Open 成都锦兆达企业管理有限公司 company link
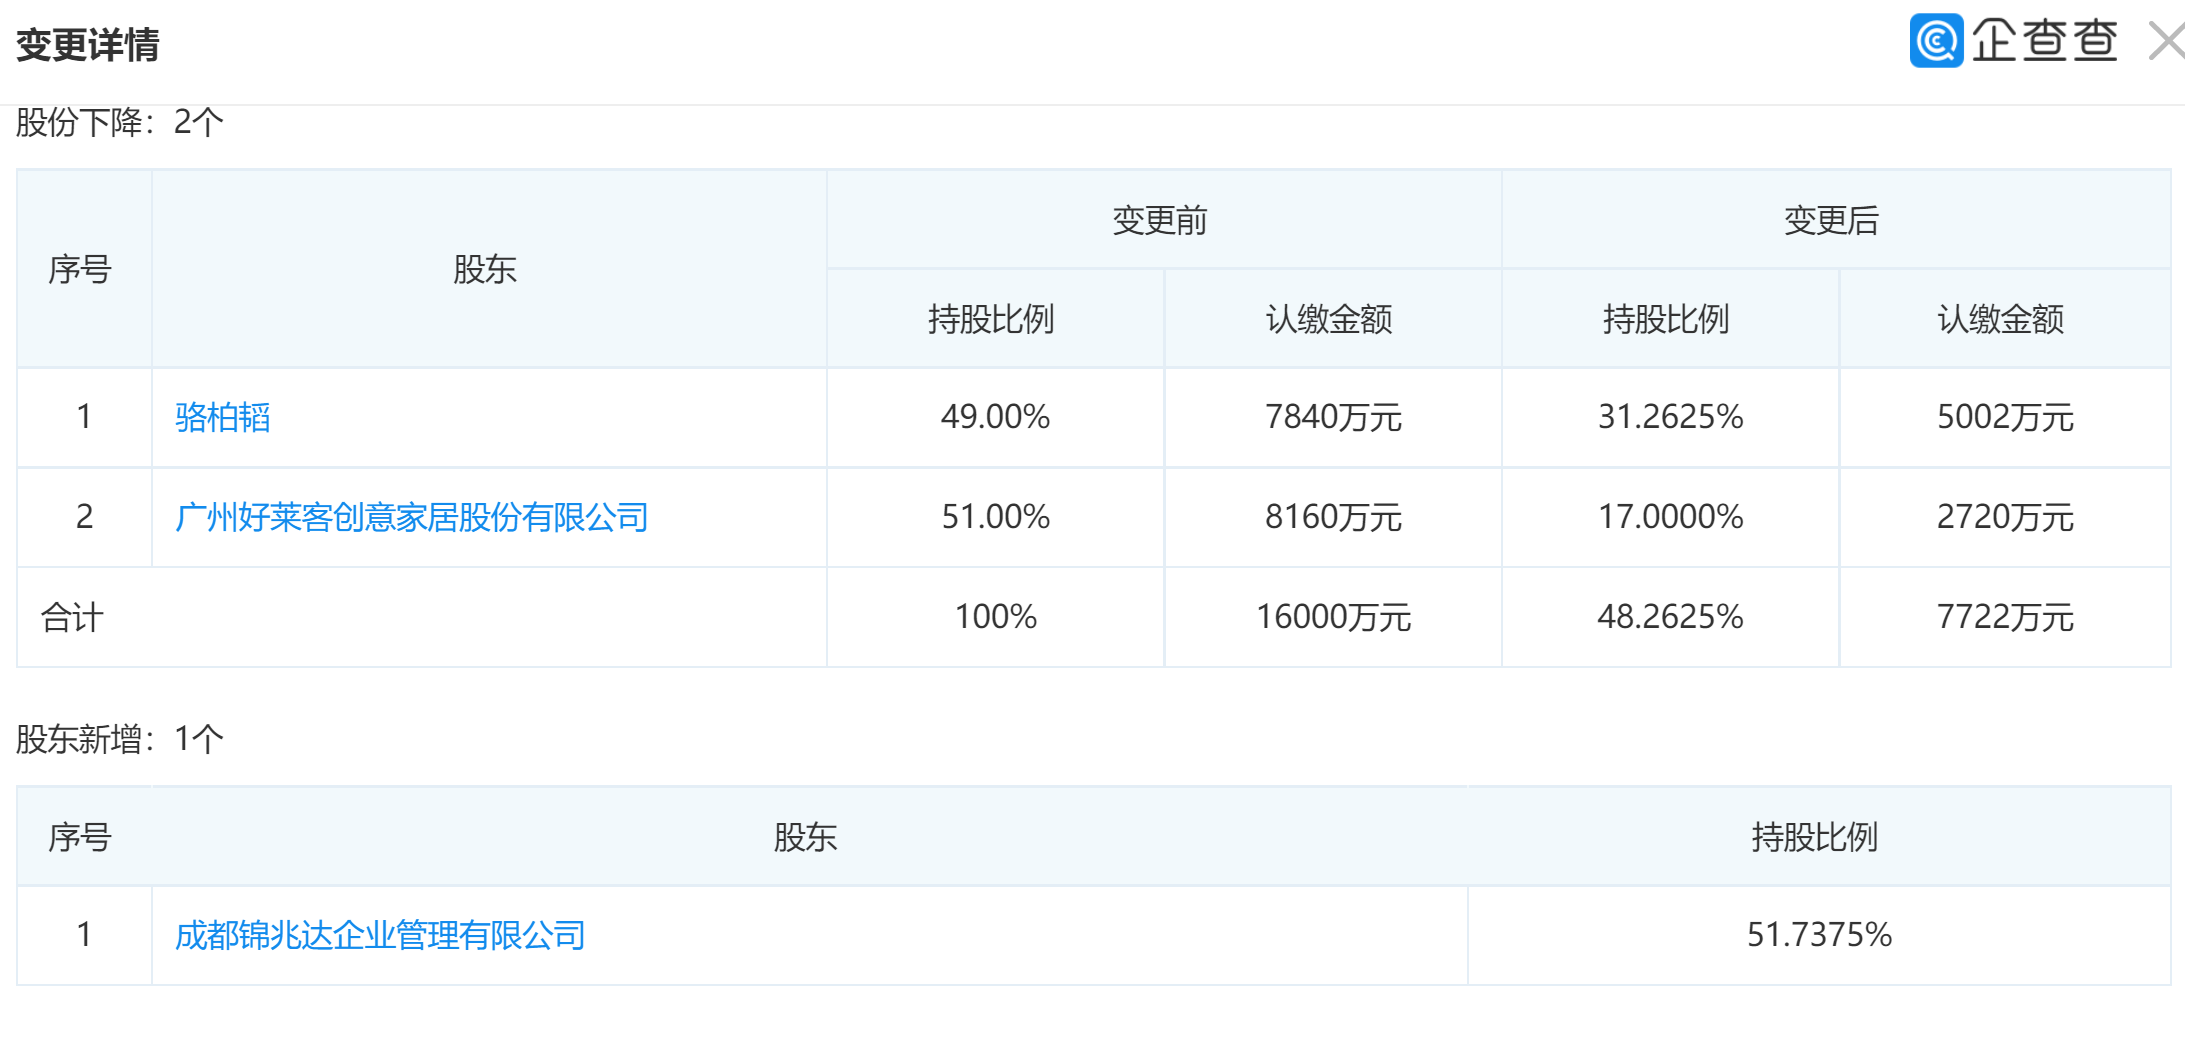The height and width of the screenshot is (1038, 2185). point(380,935)
